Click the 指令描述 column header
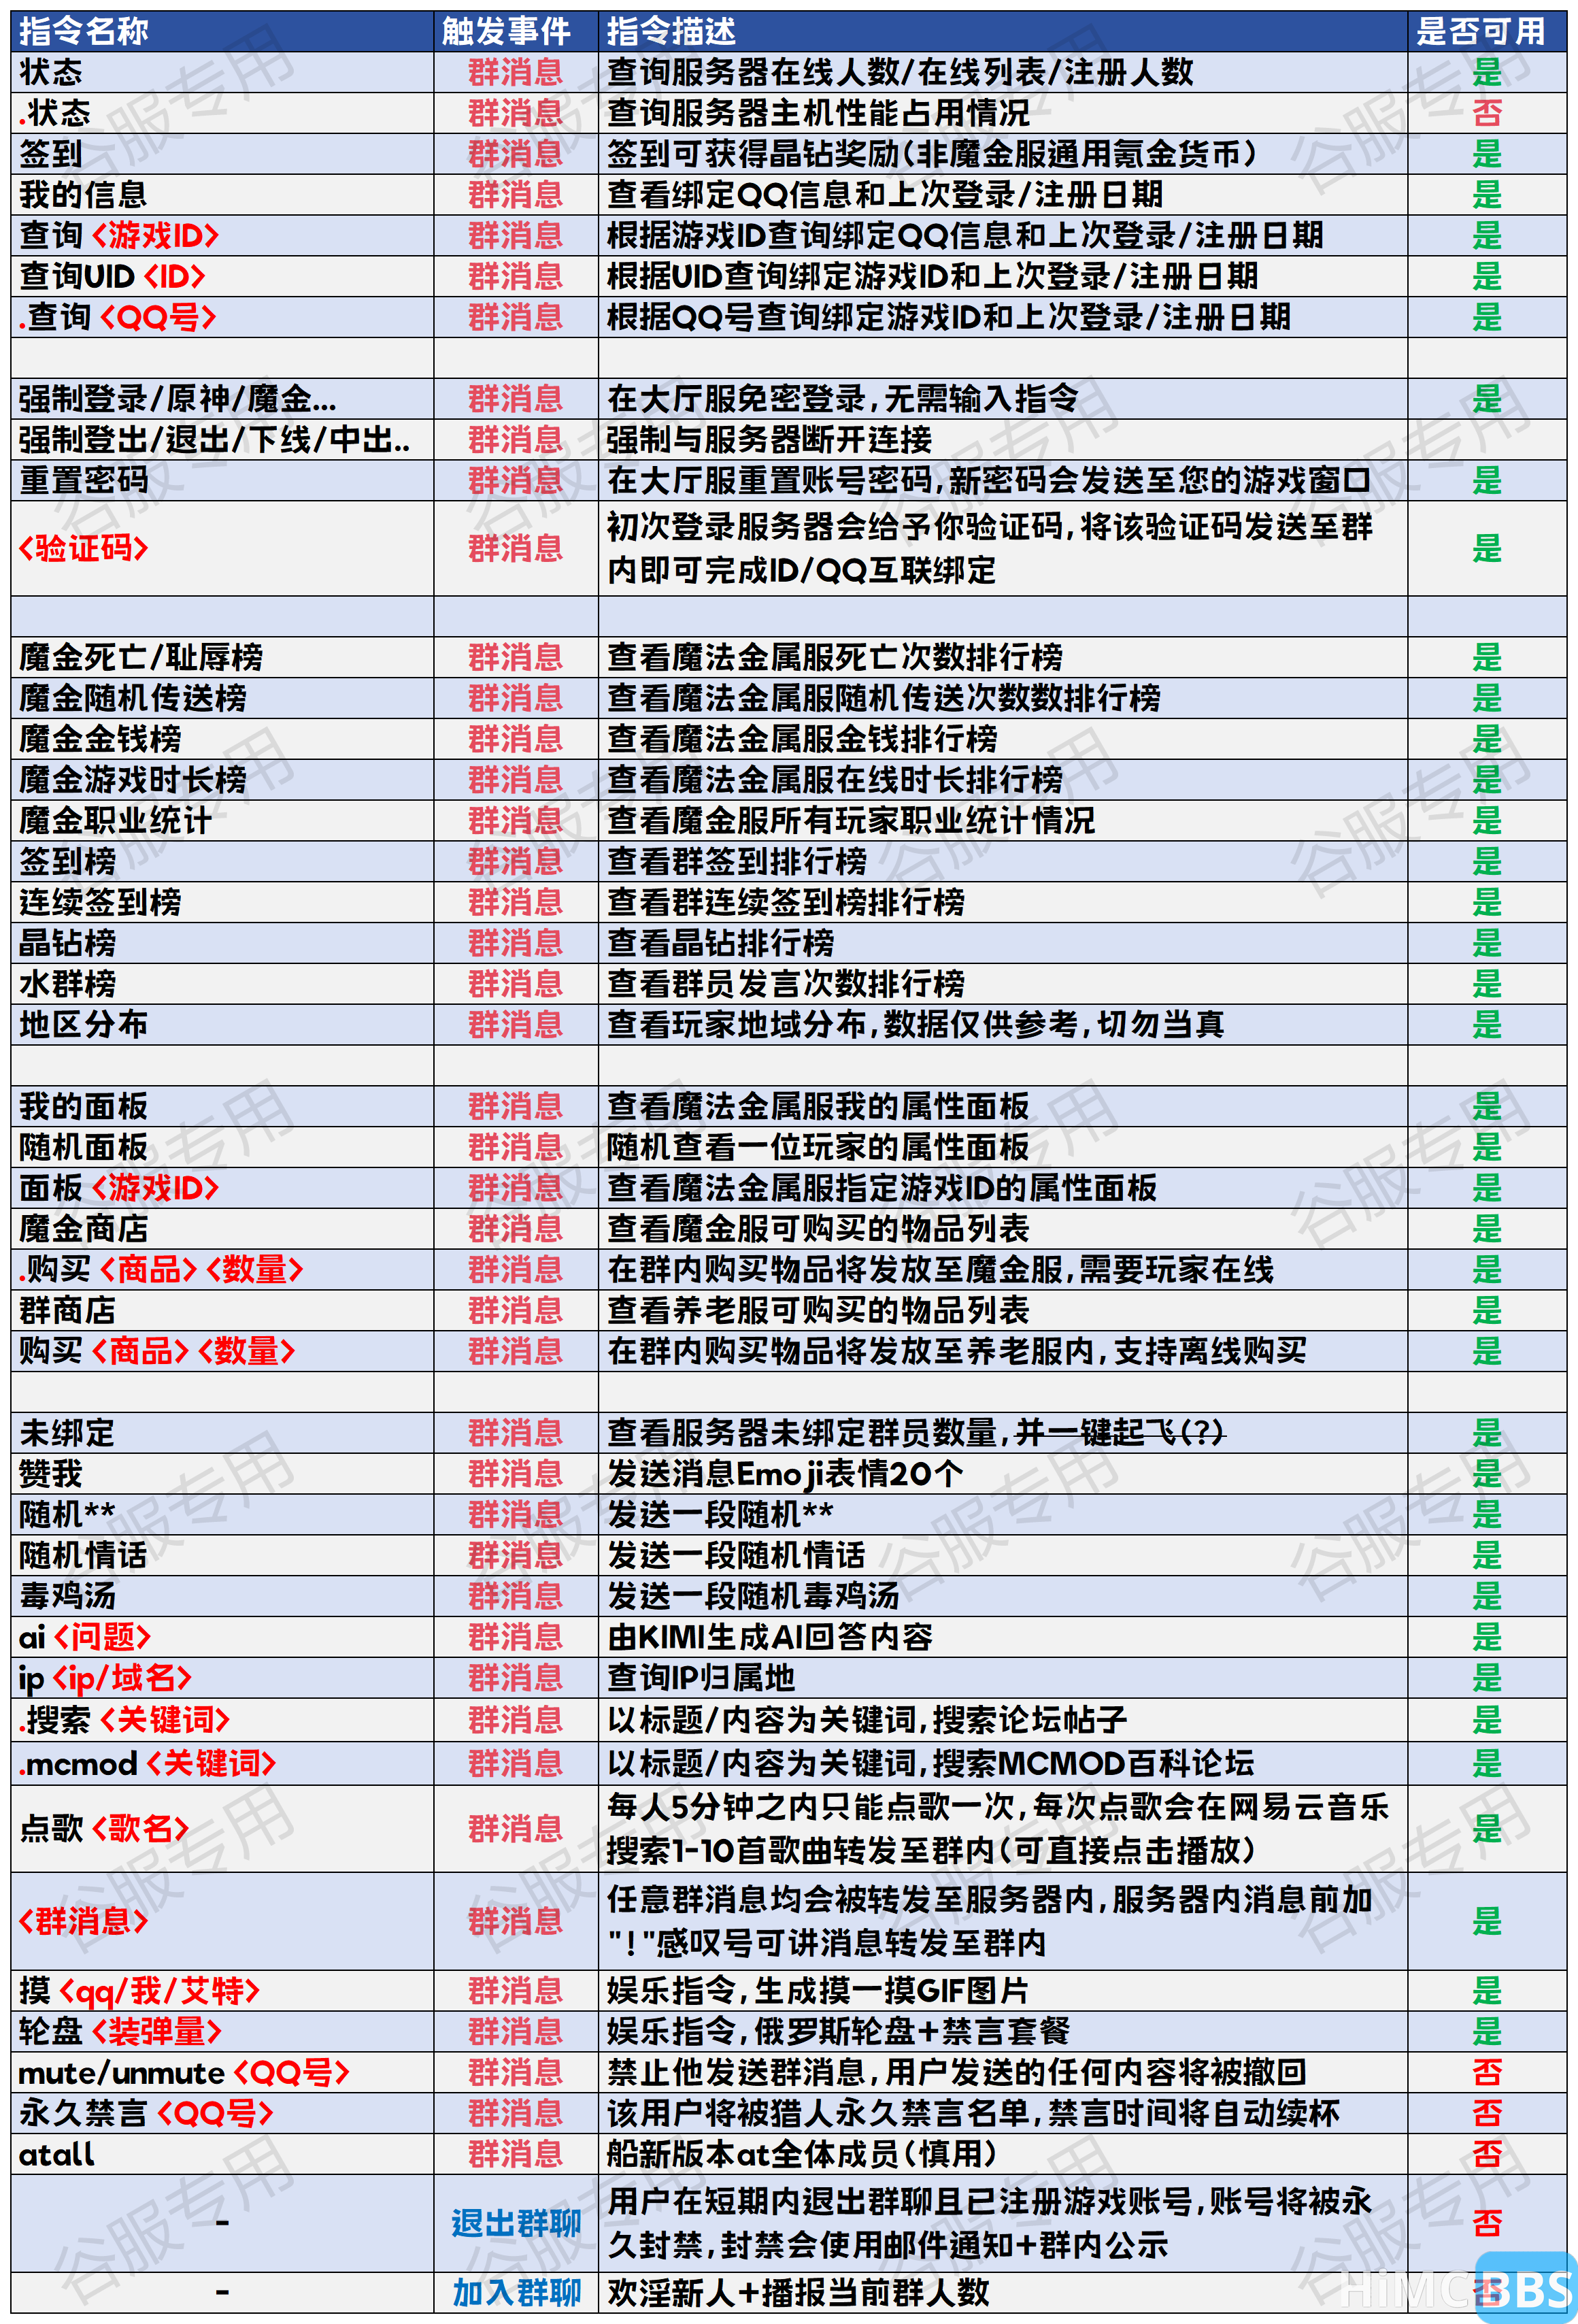 [1003, 31]
